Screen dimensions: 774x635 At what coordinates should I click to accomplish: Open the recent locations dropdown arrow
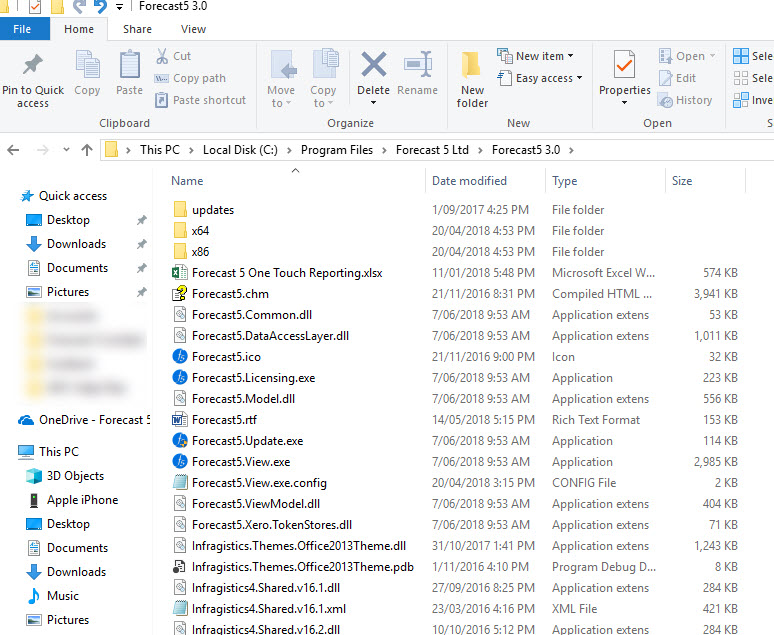[66, 150]
